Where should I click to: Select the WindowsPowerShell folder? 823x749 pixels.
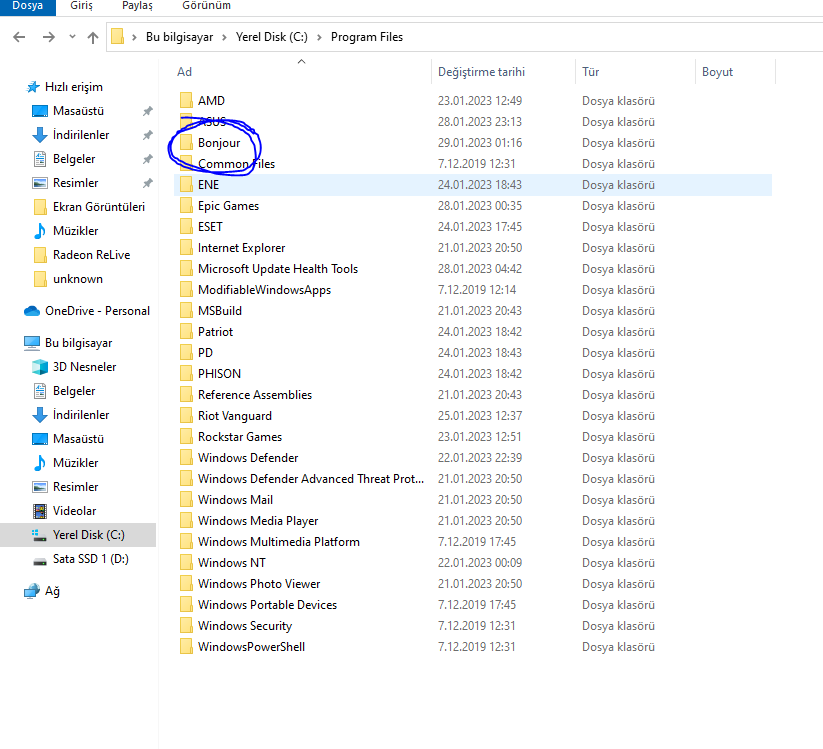coord(251,647)
